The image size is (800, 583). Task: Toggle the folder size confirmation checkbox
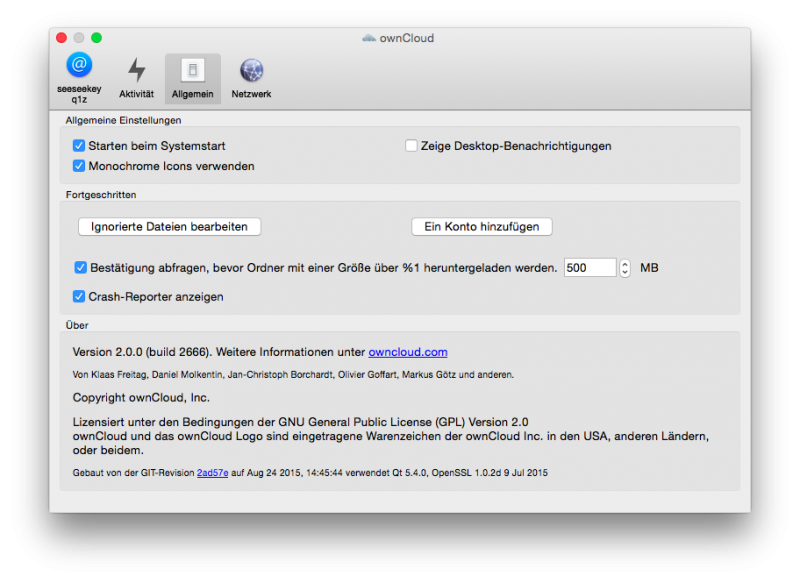[x=80, y=268]
